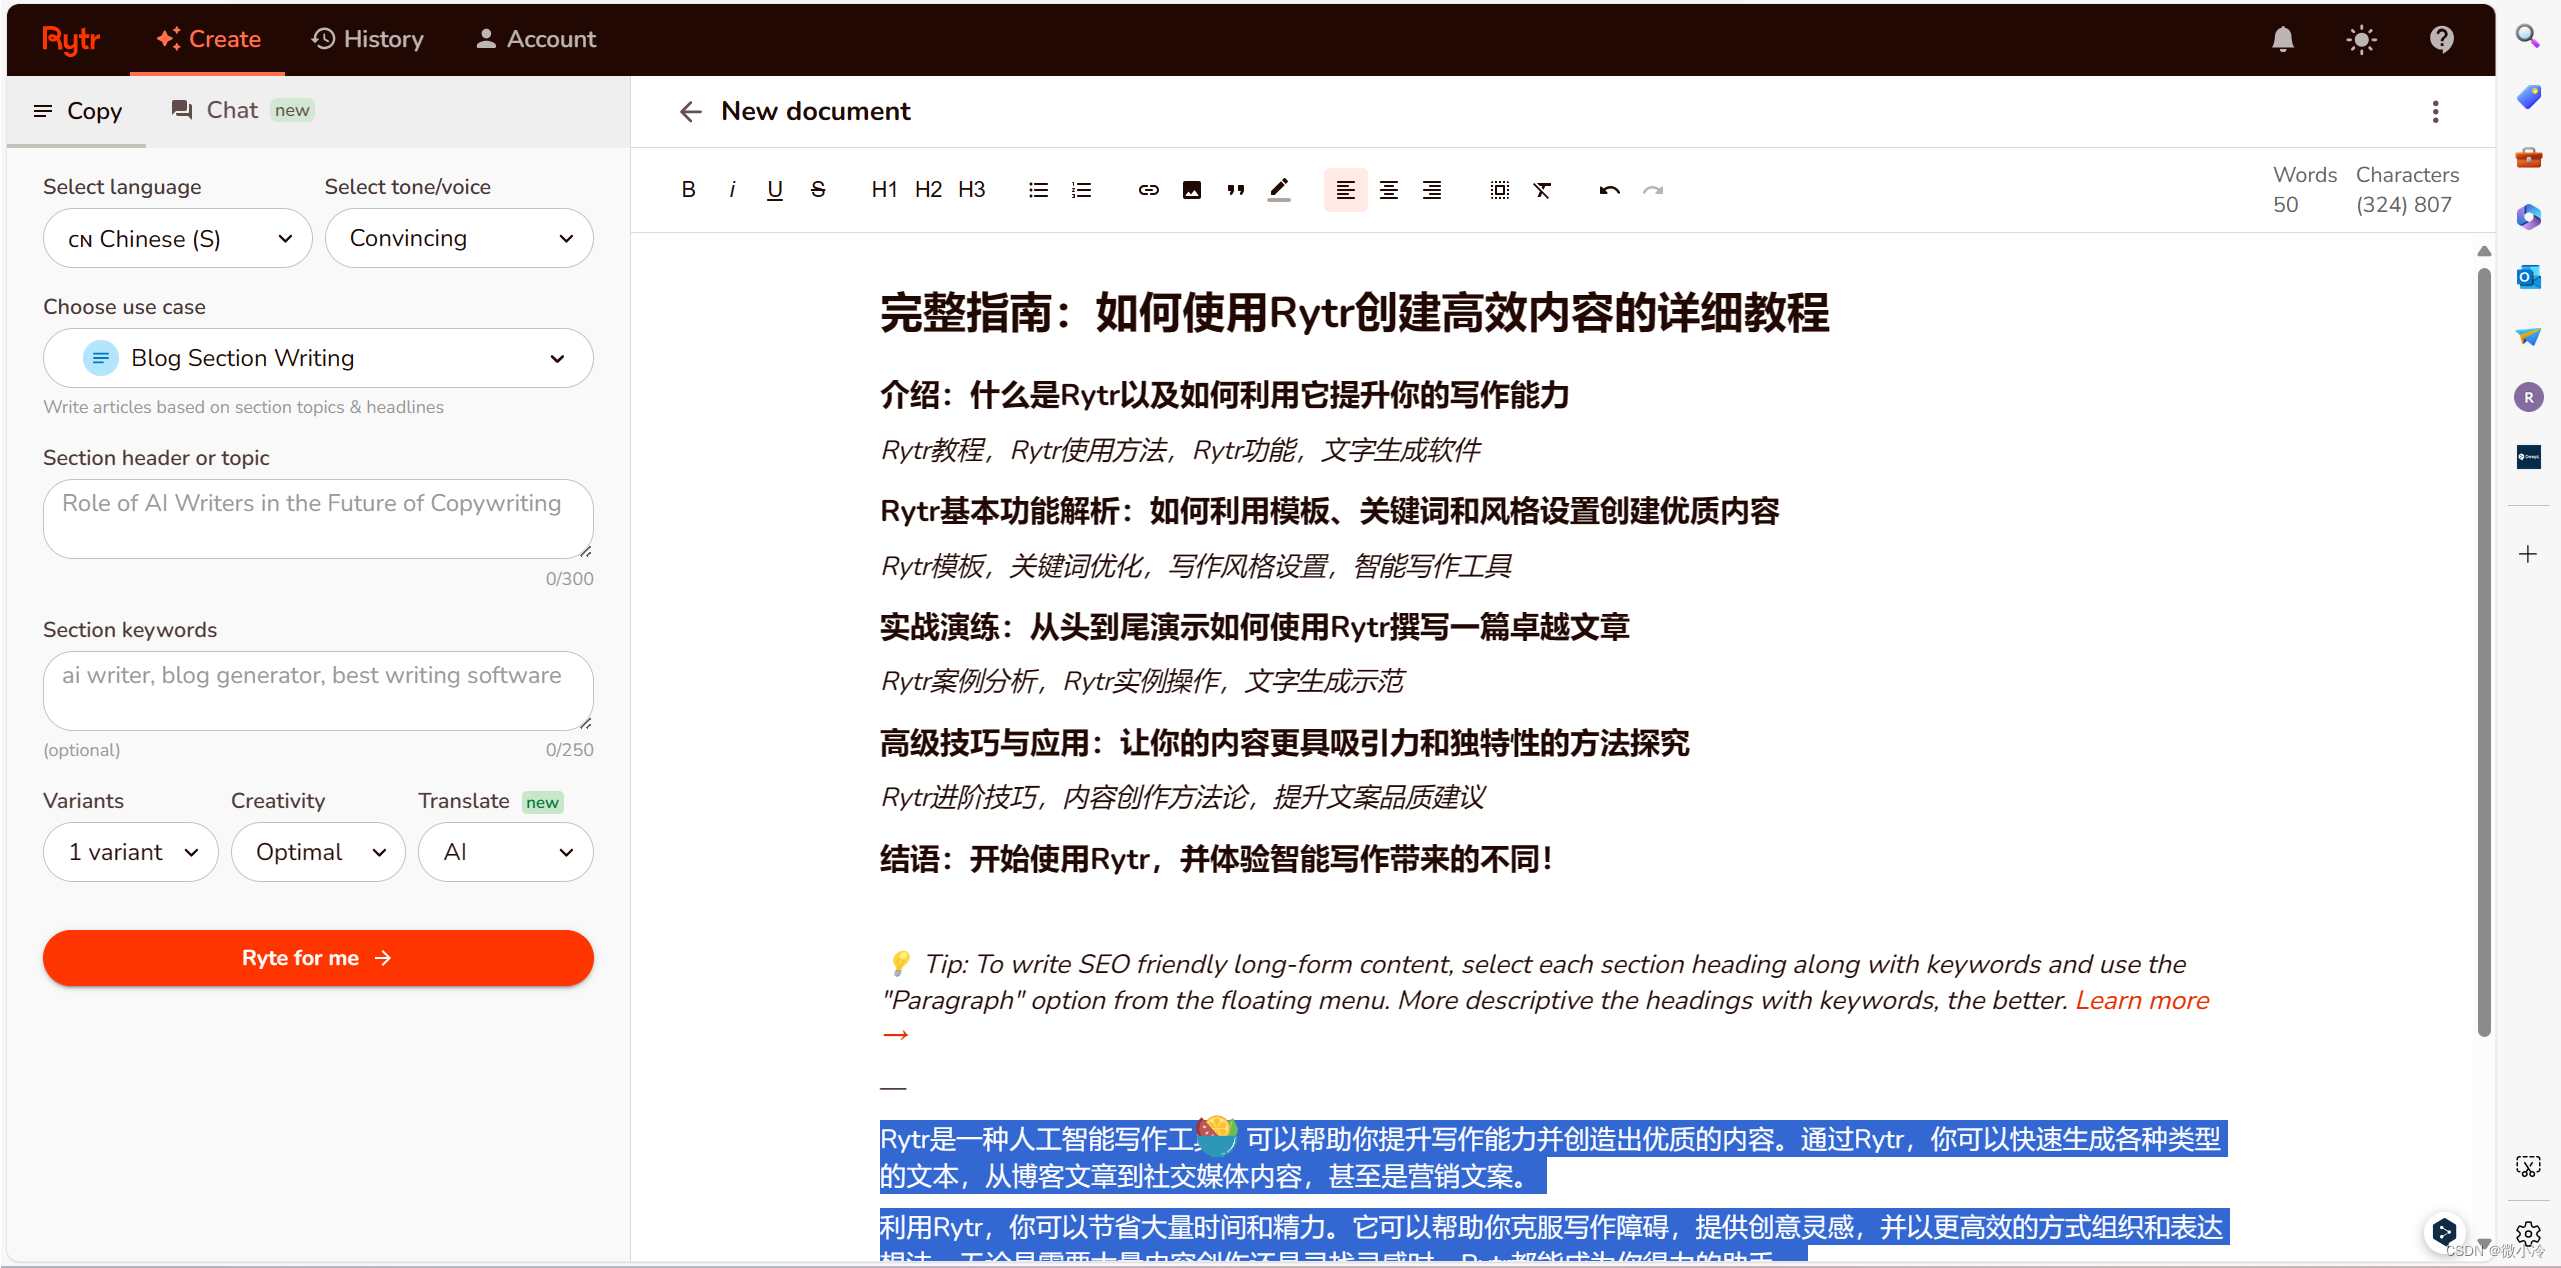This screenshot has width=2561, height=1268.
Task: Expand the Select tone/voice dropdown
Action: tap(457, 237)
